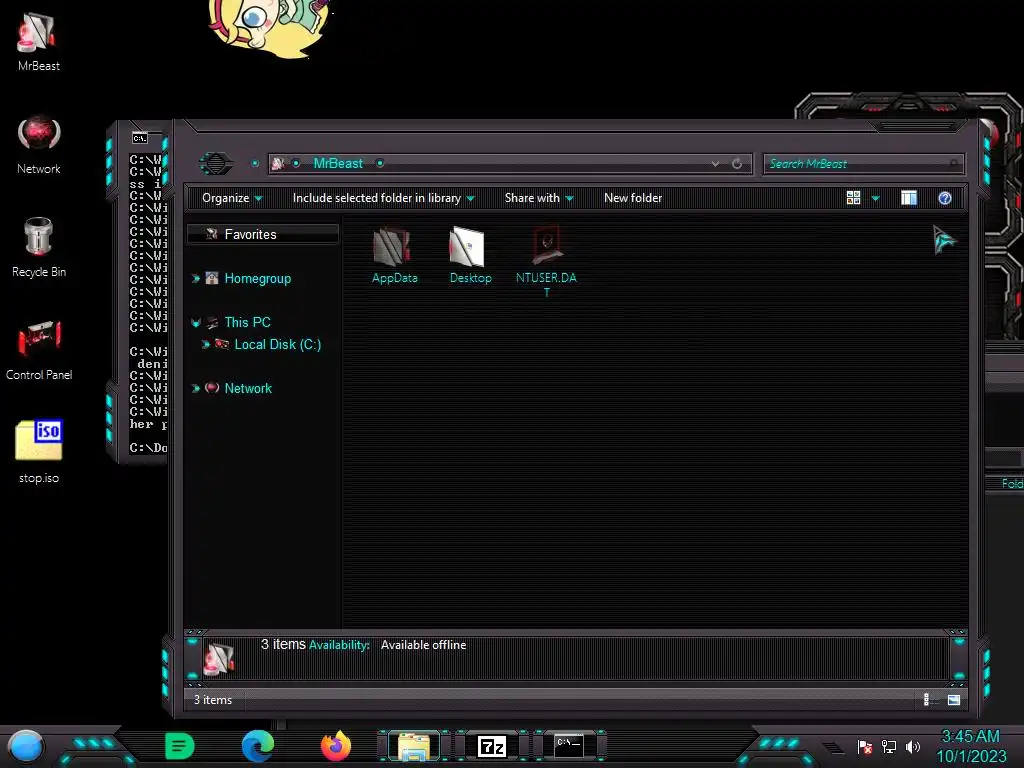Screen dimensions: 1024x768
Task: Click the back navigation button in Explorer
Action: click(216, 163)
